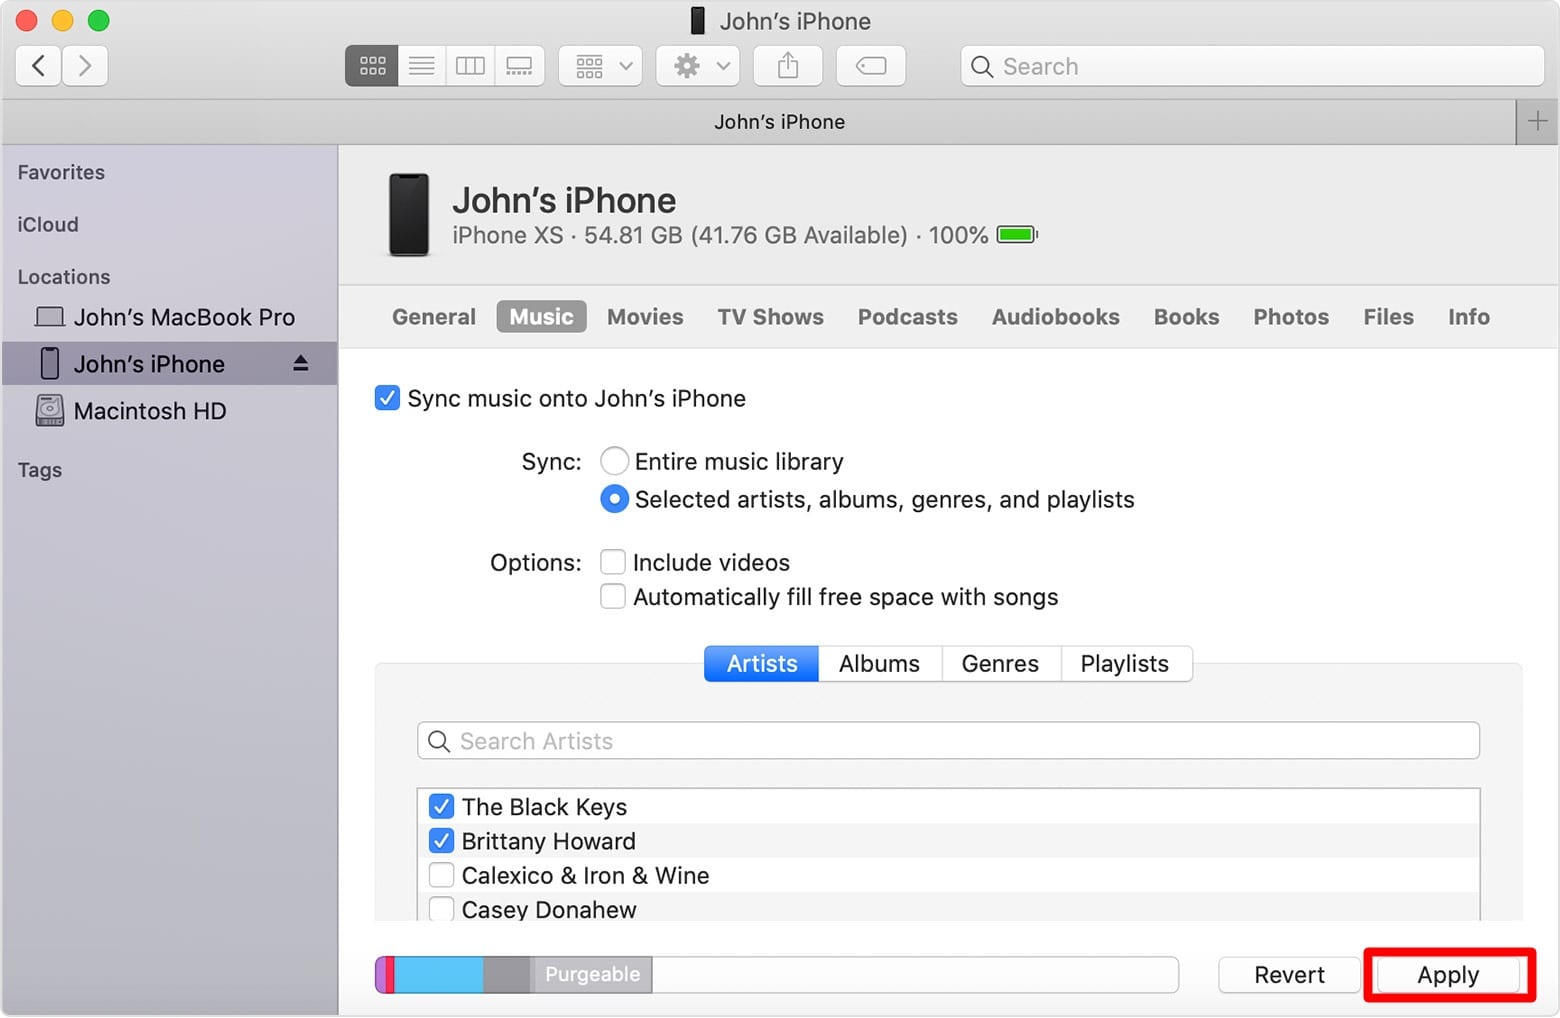
Task: Click into Search Artists field
Action: pyautogui.click(x=948, y=741)
